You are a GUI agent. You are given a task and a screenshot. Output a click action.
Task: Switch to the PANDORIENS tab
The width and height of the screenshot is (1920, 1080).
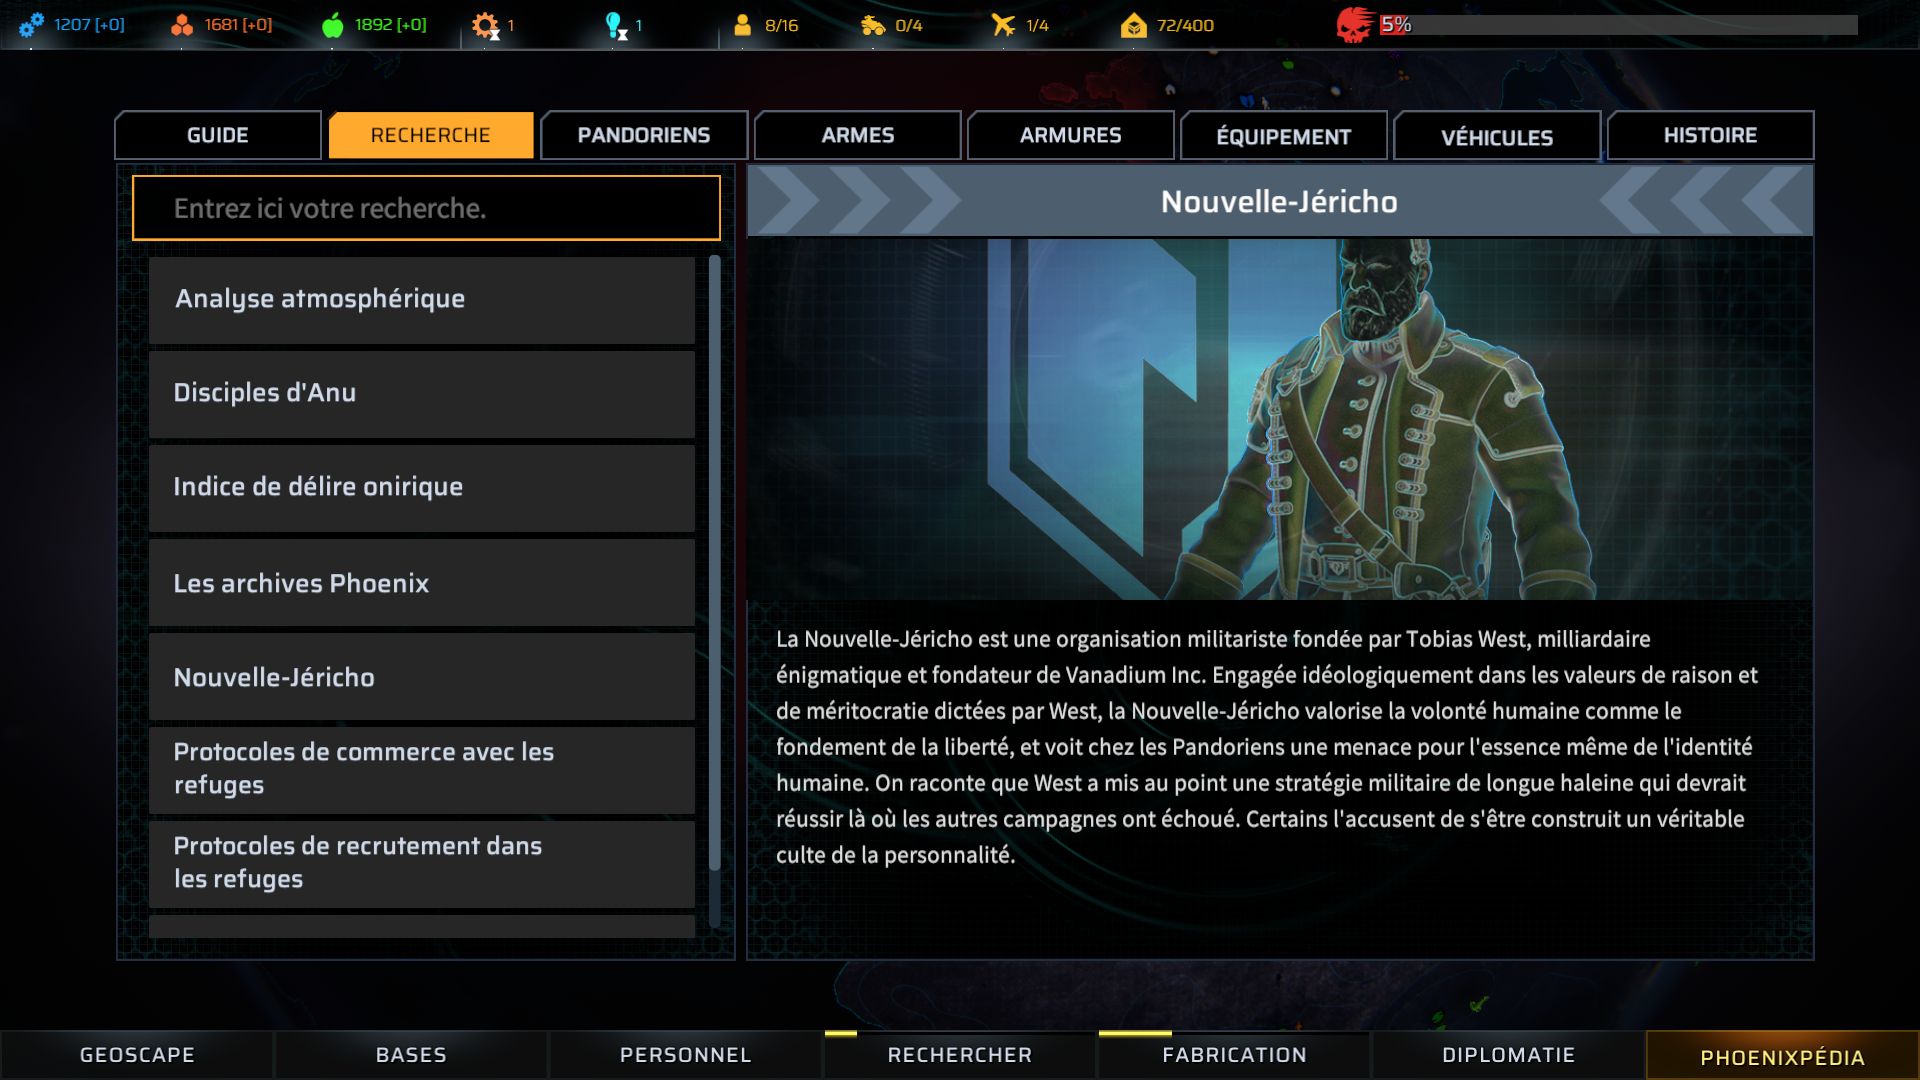(x=644, y=135)
